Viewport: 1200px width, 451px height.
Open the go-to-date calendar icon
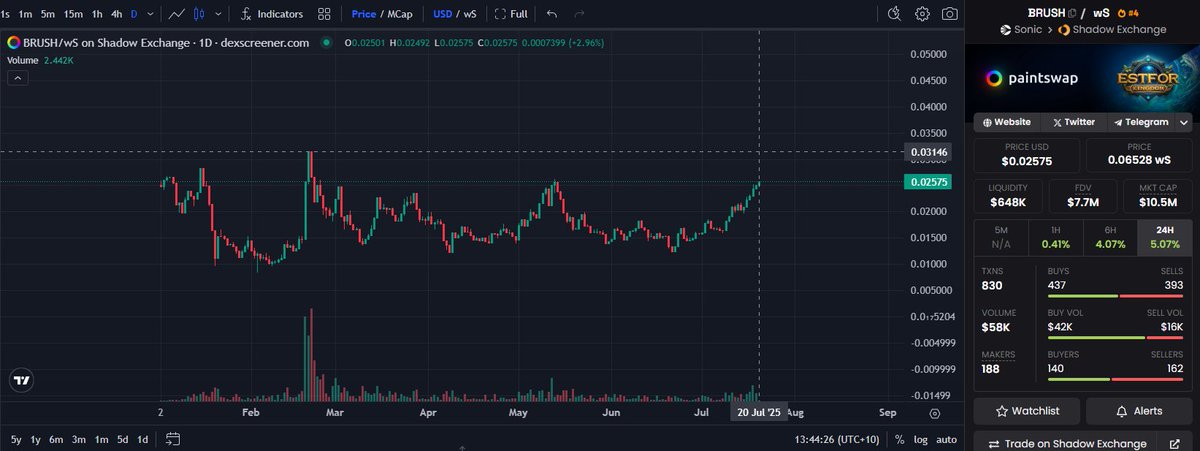pos(173,439)
